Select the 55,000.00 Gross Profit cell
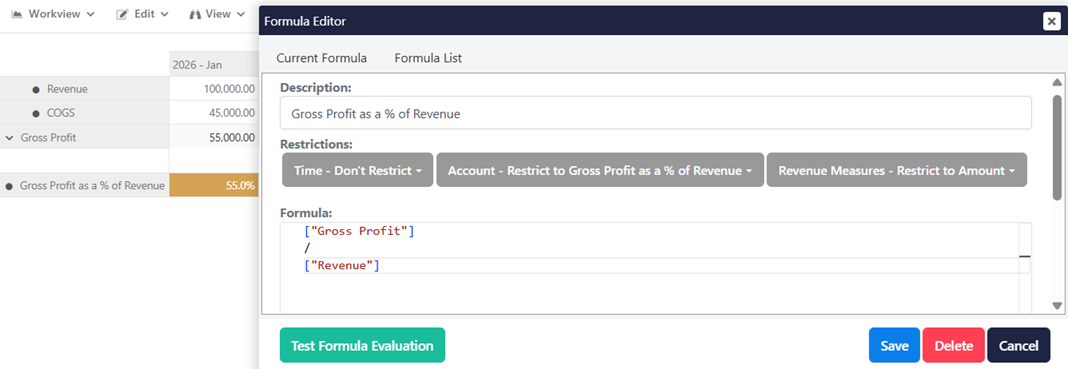Image resolution: width=1068 pixels, height=369 pixels. tap(214, 138)
